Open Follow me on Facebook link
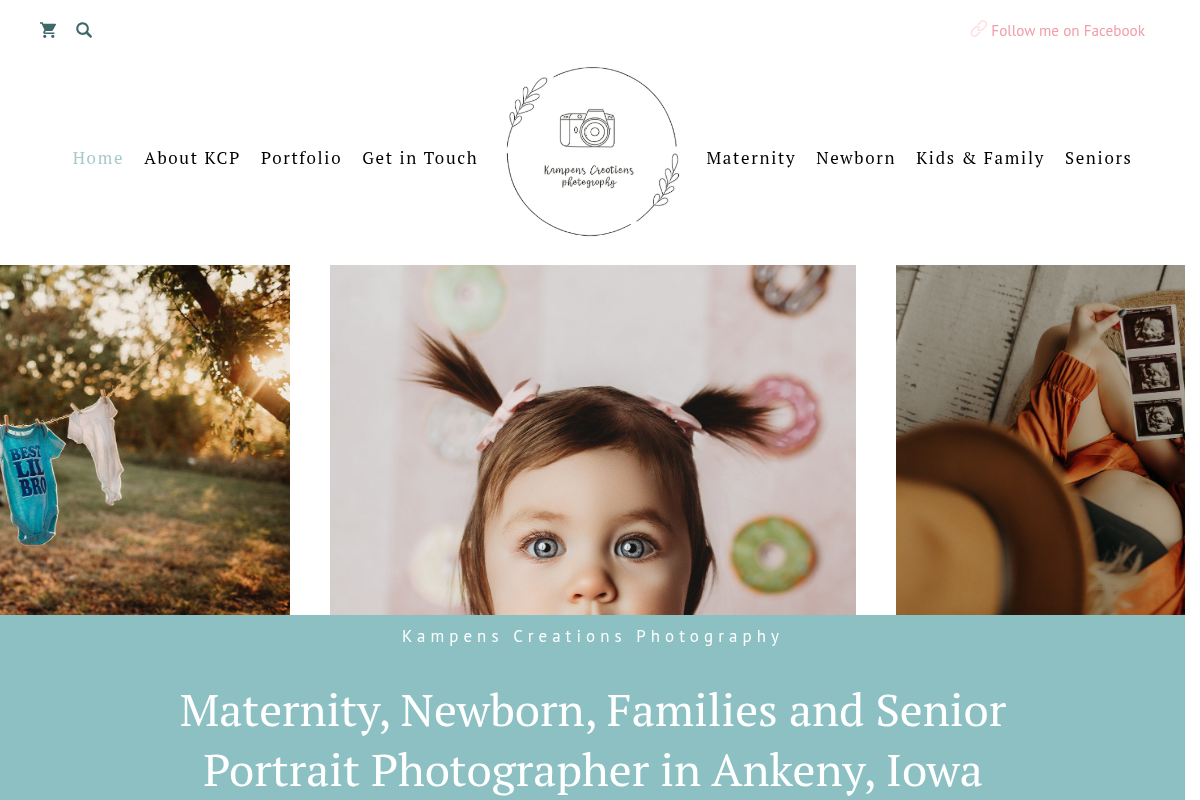The width and height of the screenshot is (1200, 800). (x=1067, y=31)
